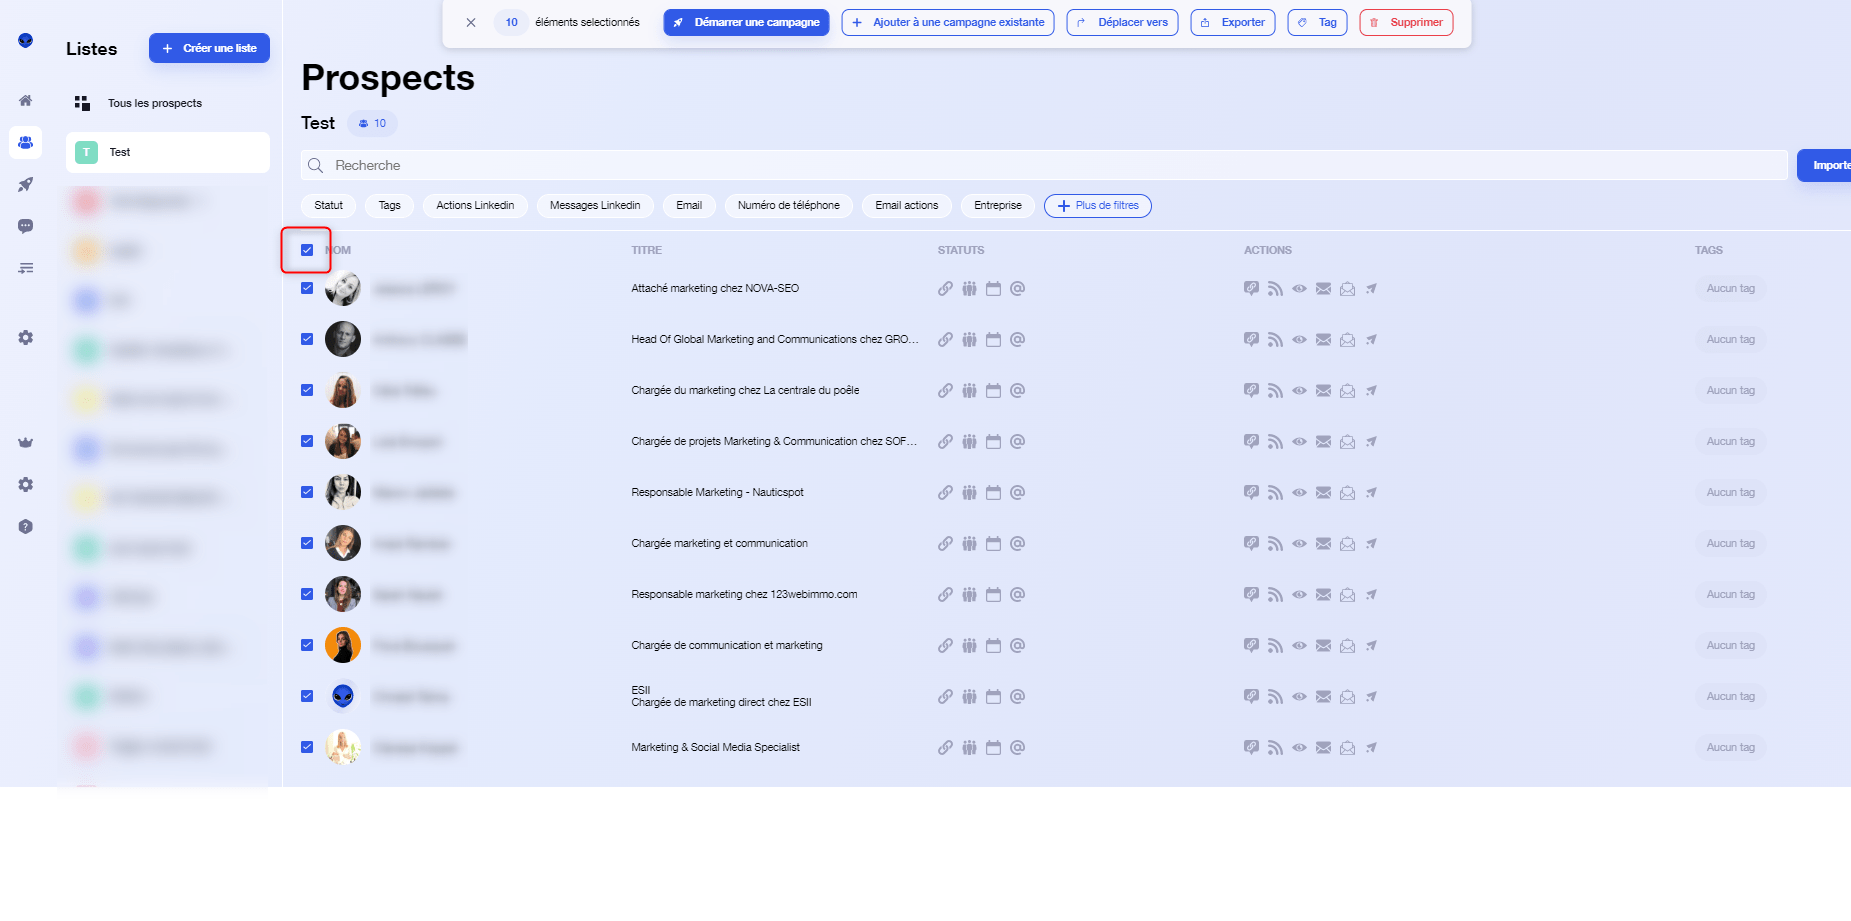Screen dimensions: 1851x921
Task: Open campaigns rocket icon in sidebar
Action: [26, 185]
